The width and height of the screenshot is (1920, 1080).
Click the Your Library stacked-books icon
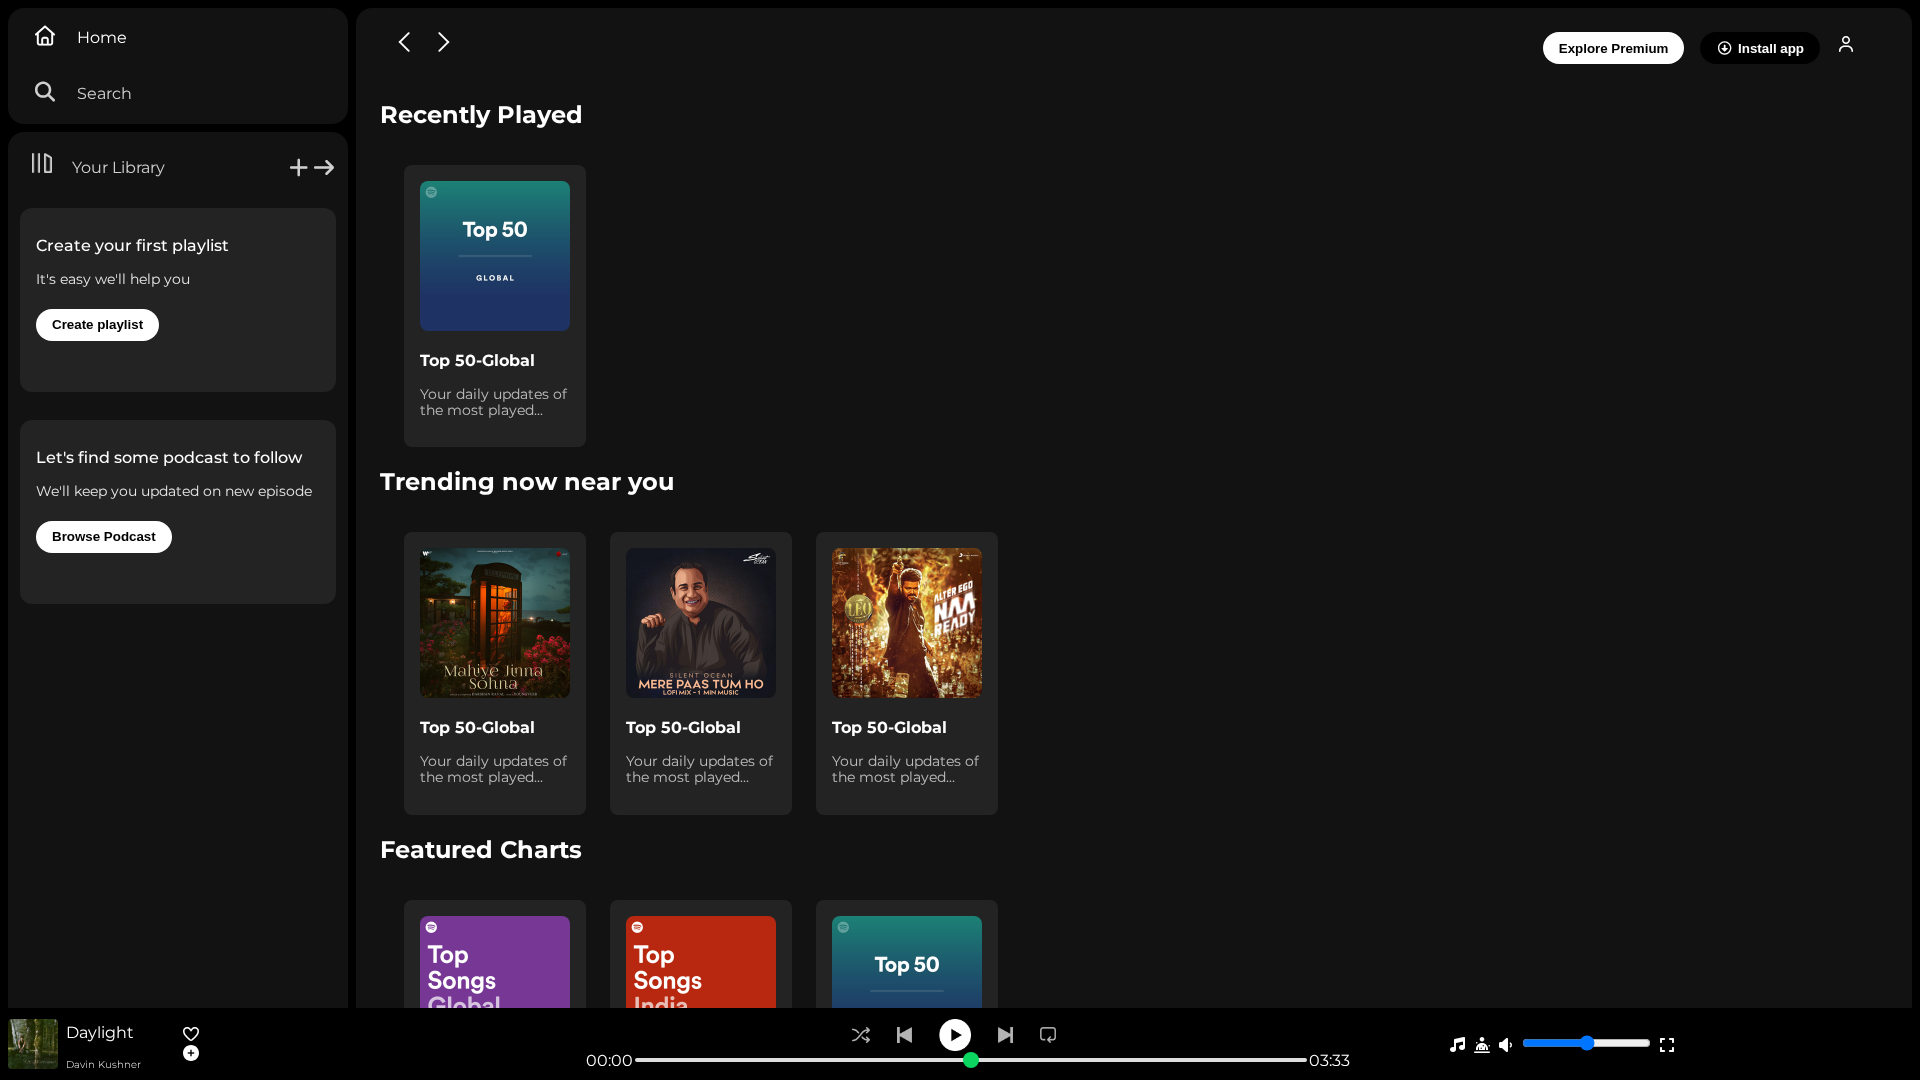42,163
